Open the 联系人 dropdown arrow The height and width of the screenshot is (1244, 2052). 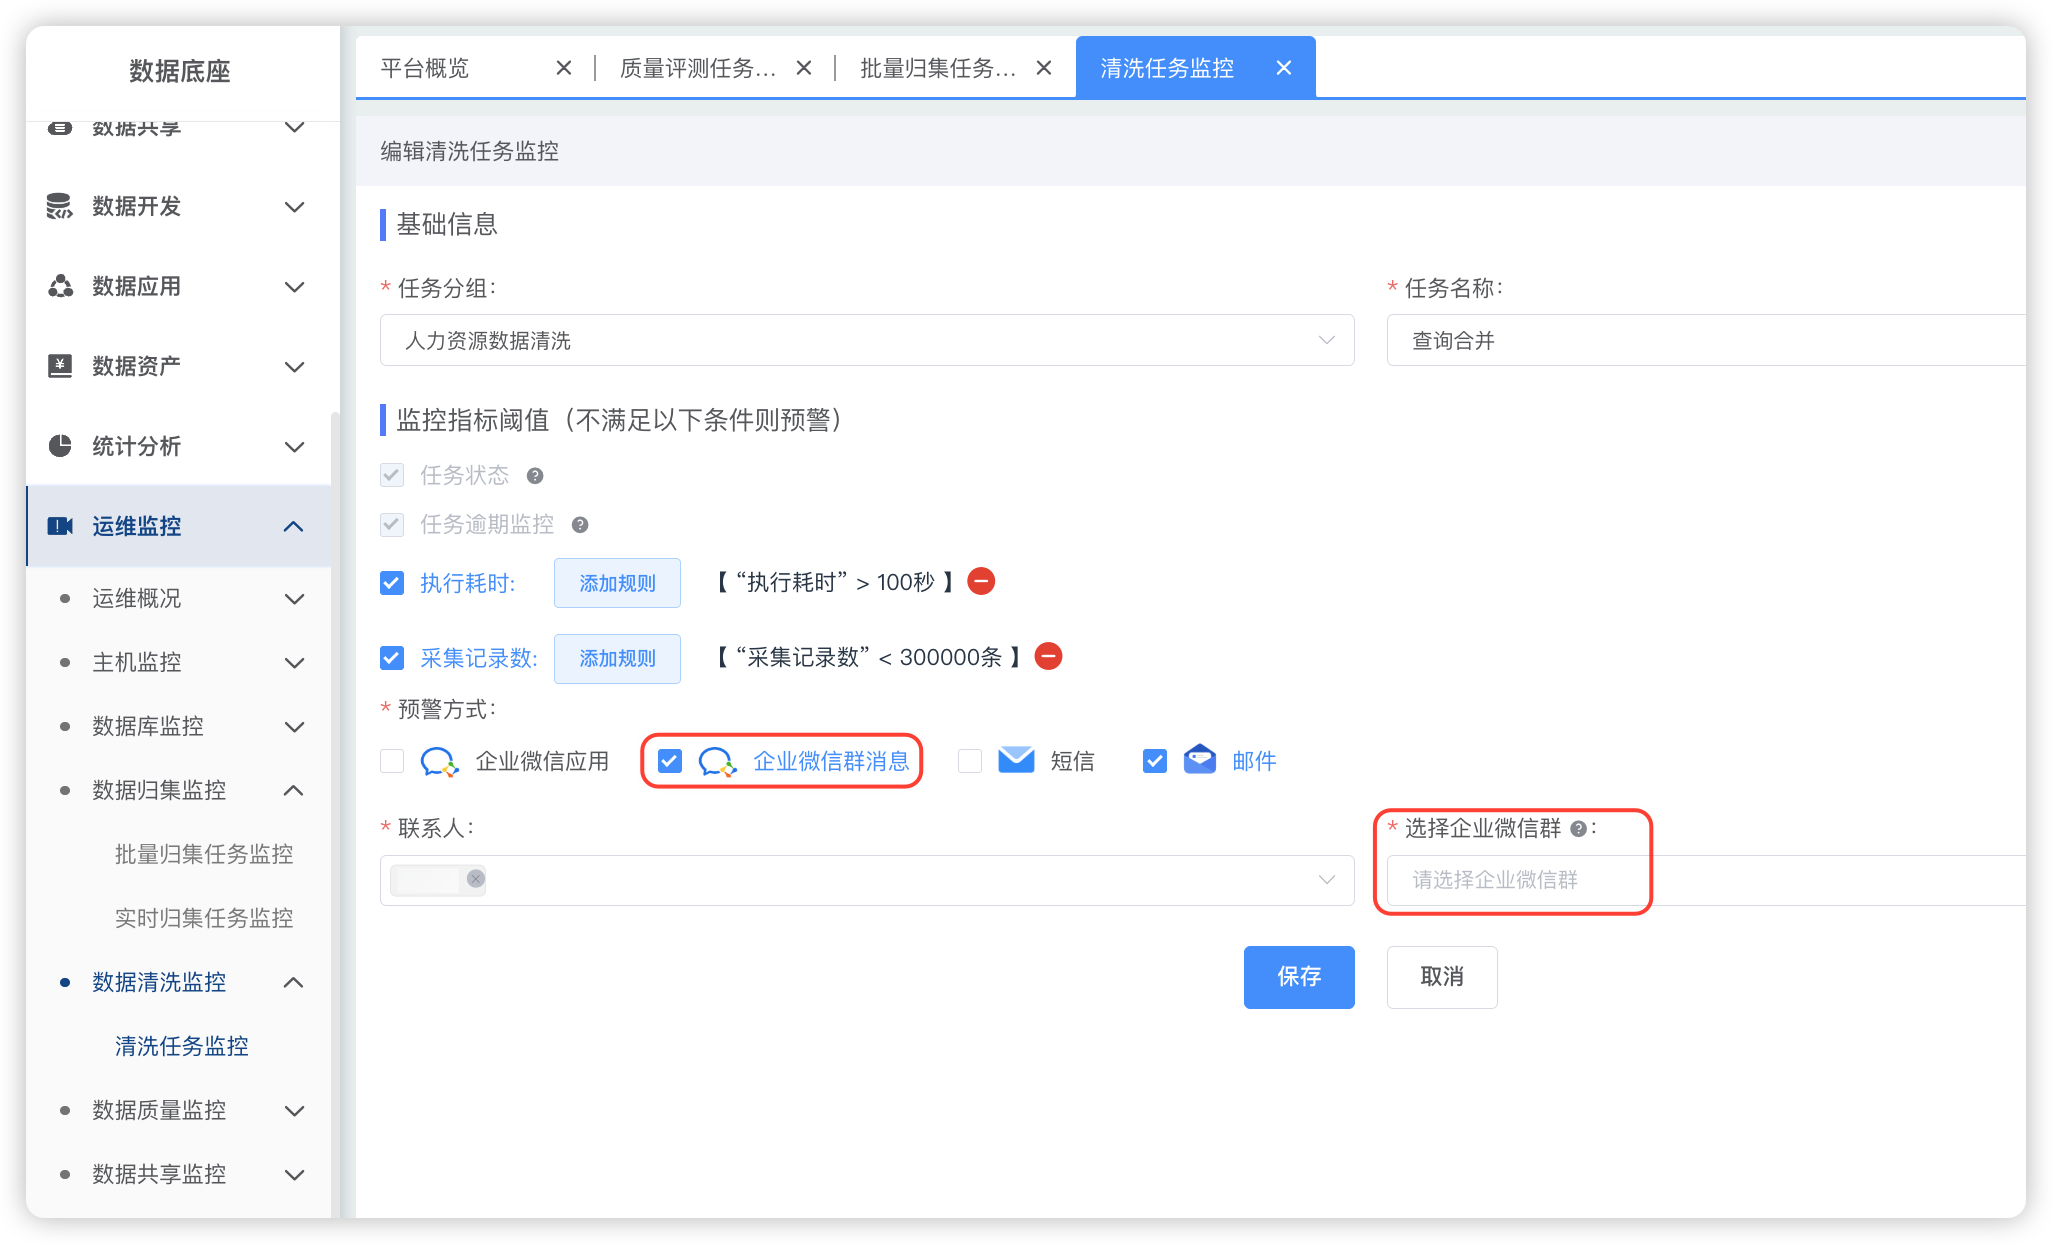tap(1326, 880)
